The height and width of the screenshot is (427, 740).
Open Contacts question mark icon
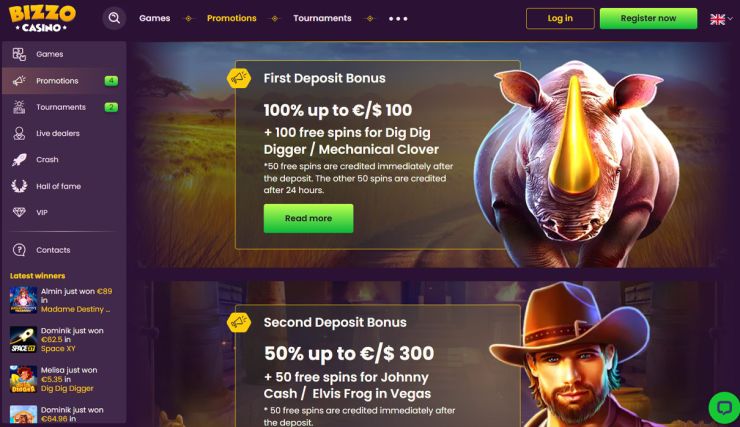pyautogui.click(x=19, y=250)
